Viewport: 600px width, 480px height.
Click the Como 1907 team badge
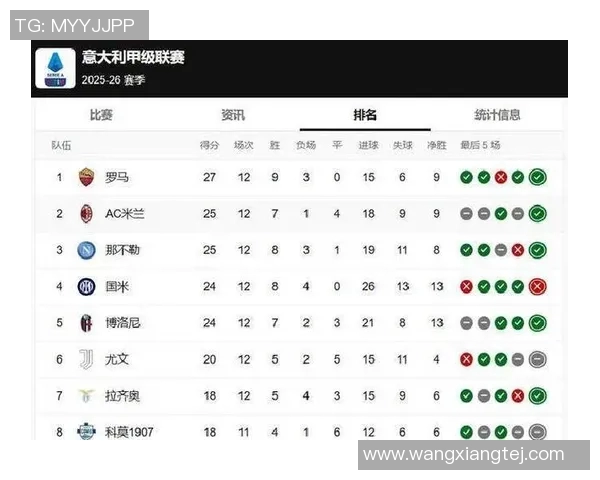pyautogui.click(x=86, y=431)
